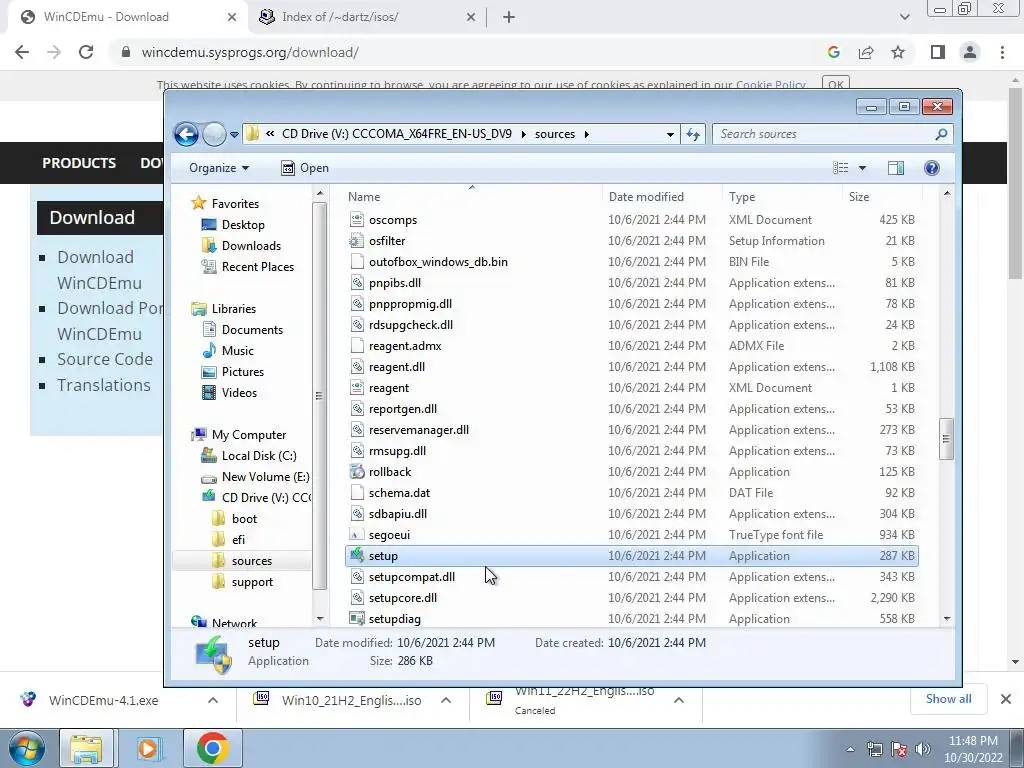1024x768 pixels.
Task: Open the Organize menu
Action: 219,168
